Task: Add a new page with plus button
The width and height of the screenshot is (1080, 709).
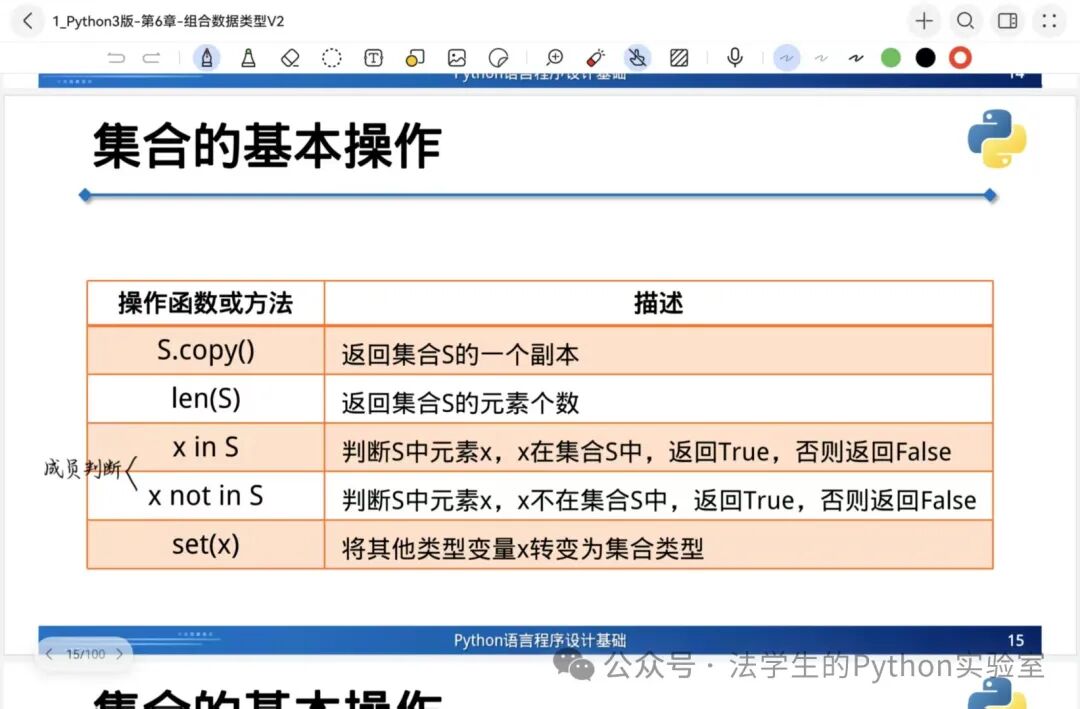Action: [924, 20]
